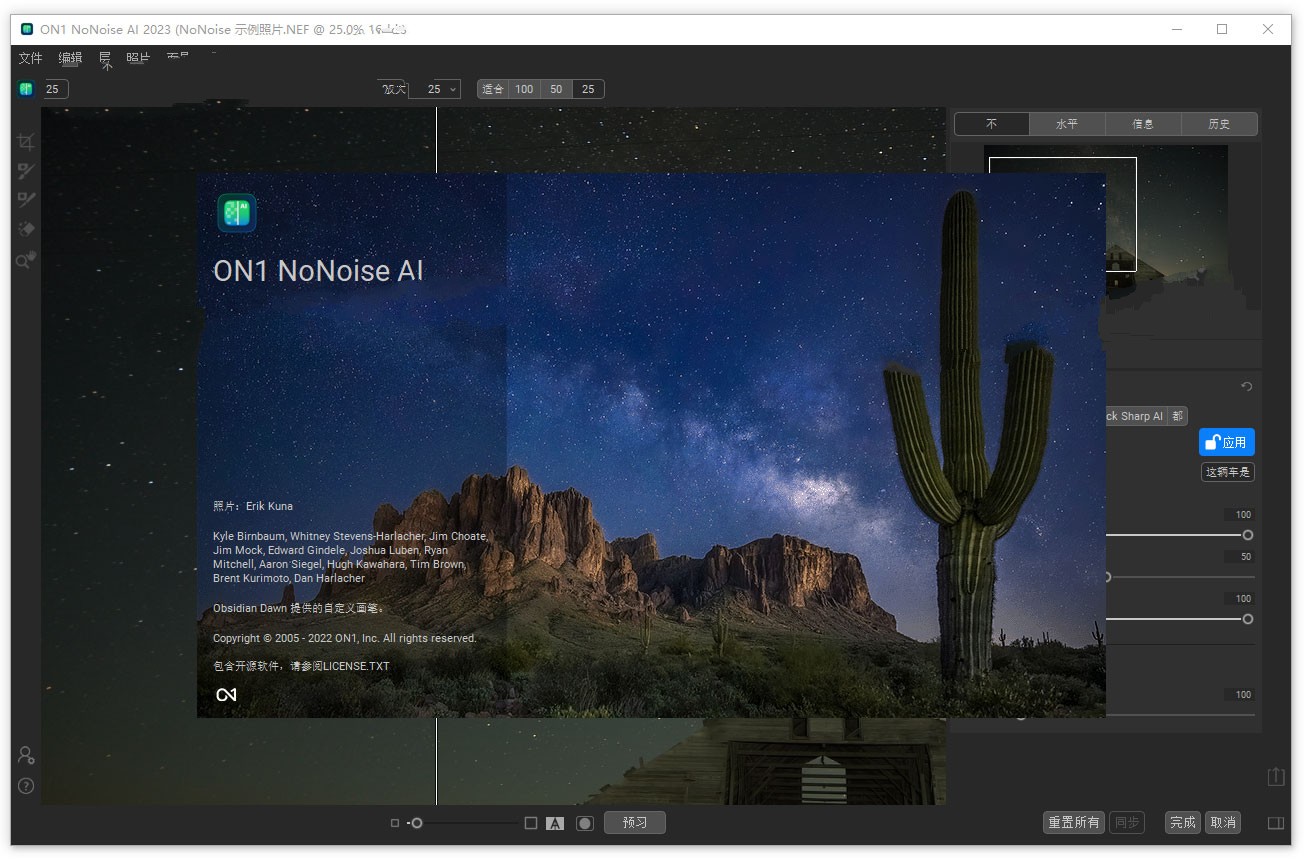Viewport: 1307px width, 861px height.
Task: Select the eraser tool in the left toolbar
Action: point(26,229)
